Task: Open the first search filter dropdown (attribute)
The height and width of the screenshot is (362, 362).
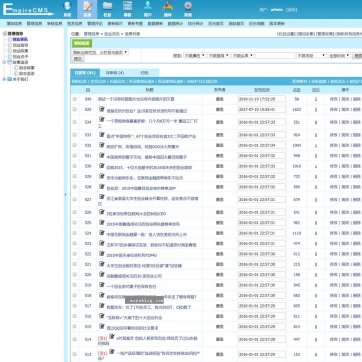Action: click(x=194, y=56)
